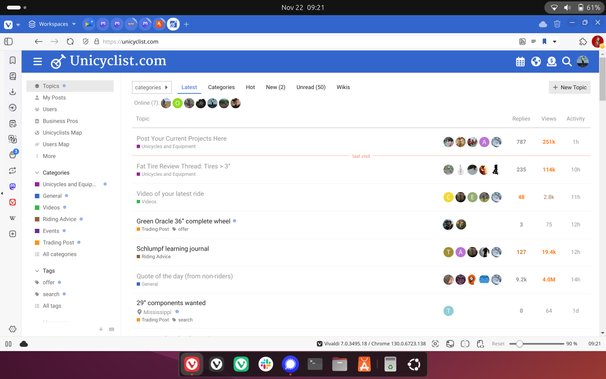Open Files manager from the dock
This screenshot has height=379, width=606.
[339, 364]
